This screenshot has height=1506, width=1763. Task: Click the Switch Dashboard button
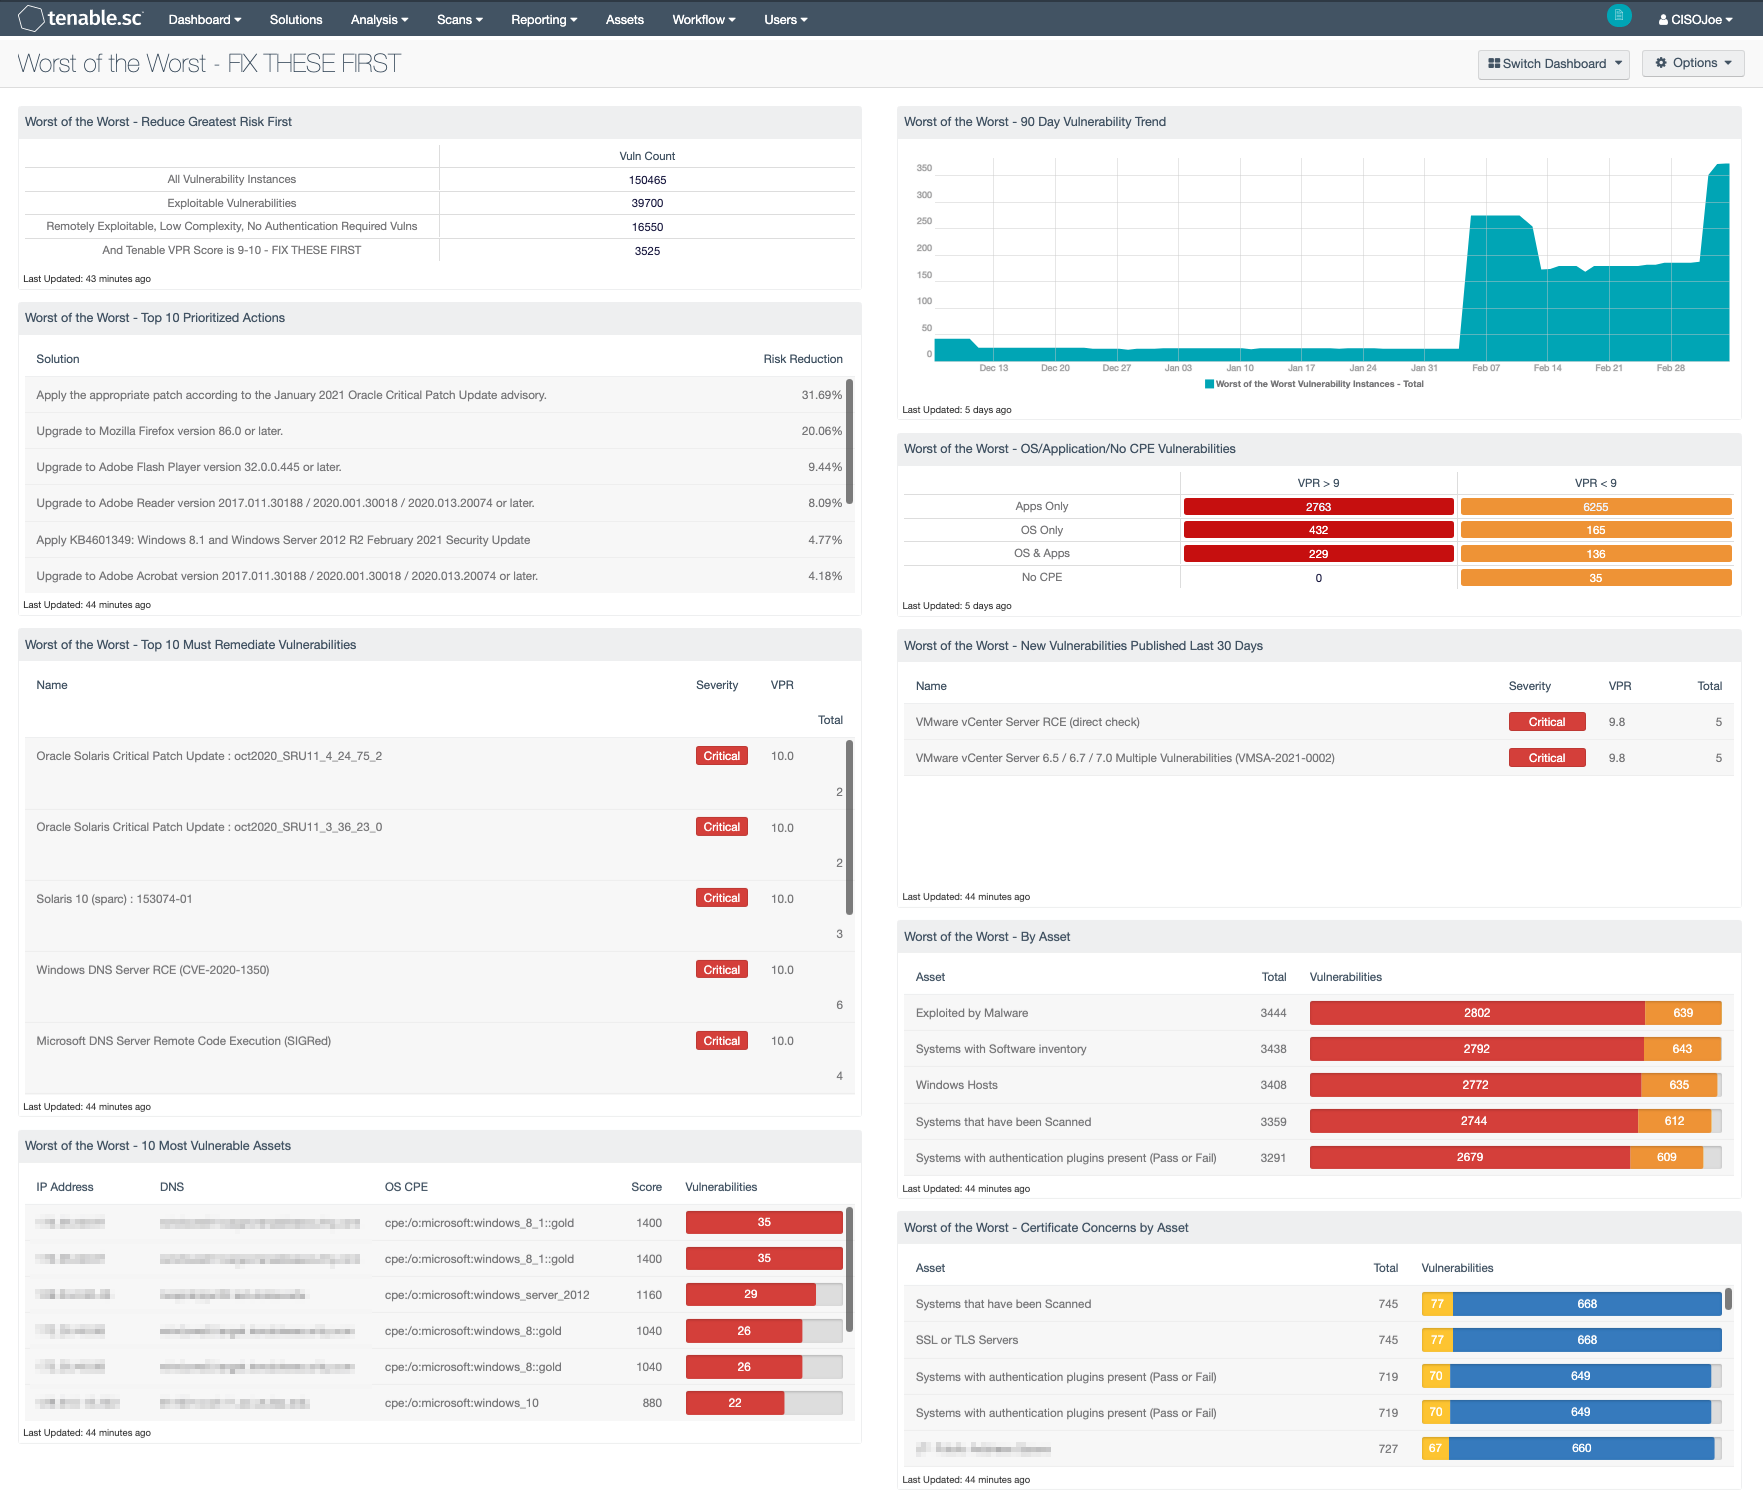point(1554,63)
